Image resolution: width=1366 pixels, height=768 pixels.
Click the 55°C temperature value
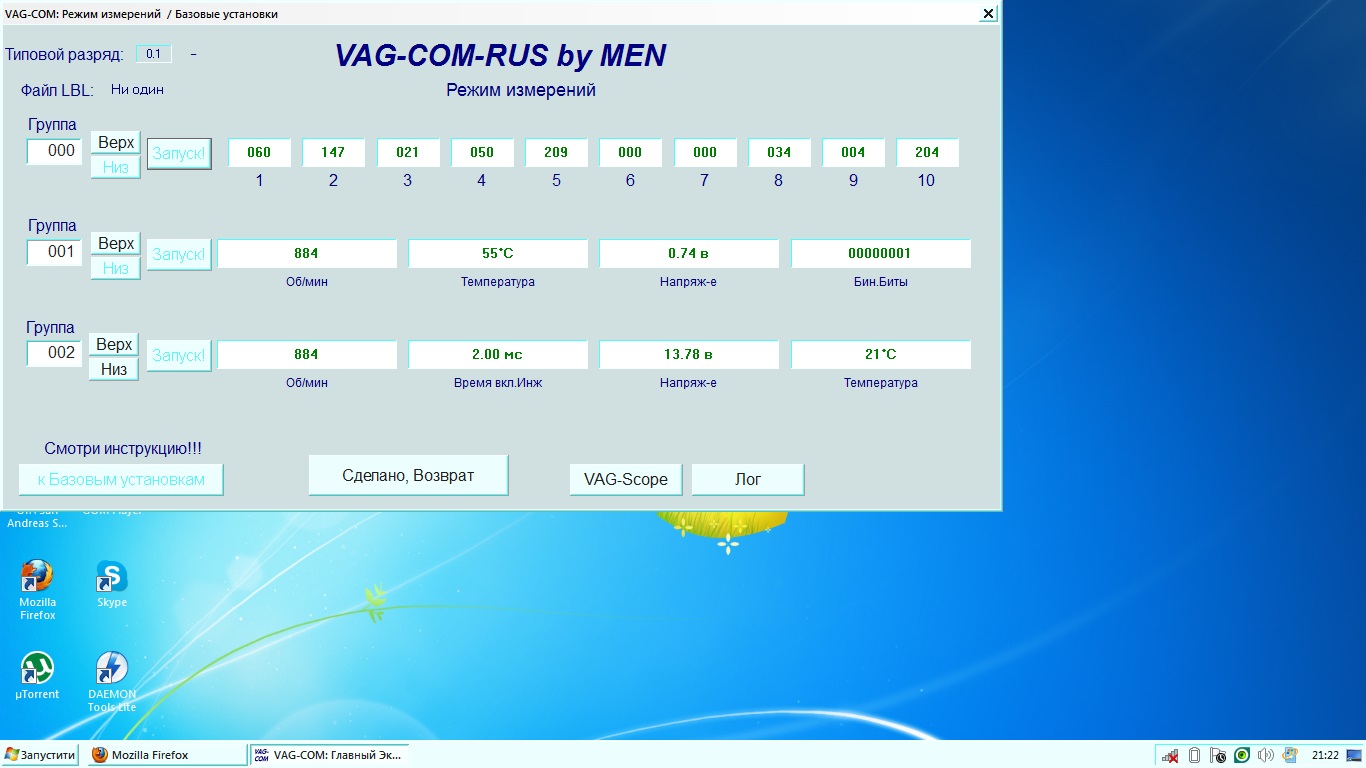click(x=498, y=253)
